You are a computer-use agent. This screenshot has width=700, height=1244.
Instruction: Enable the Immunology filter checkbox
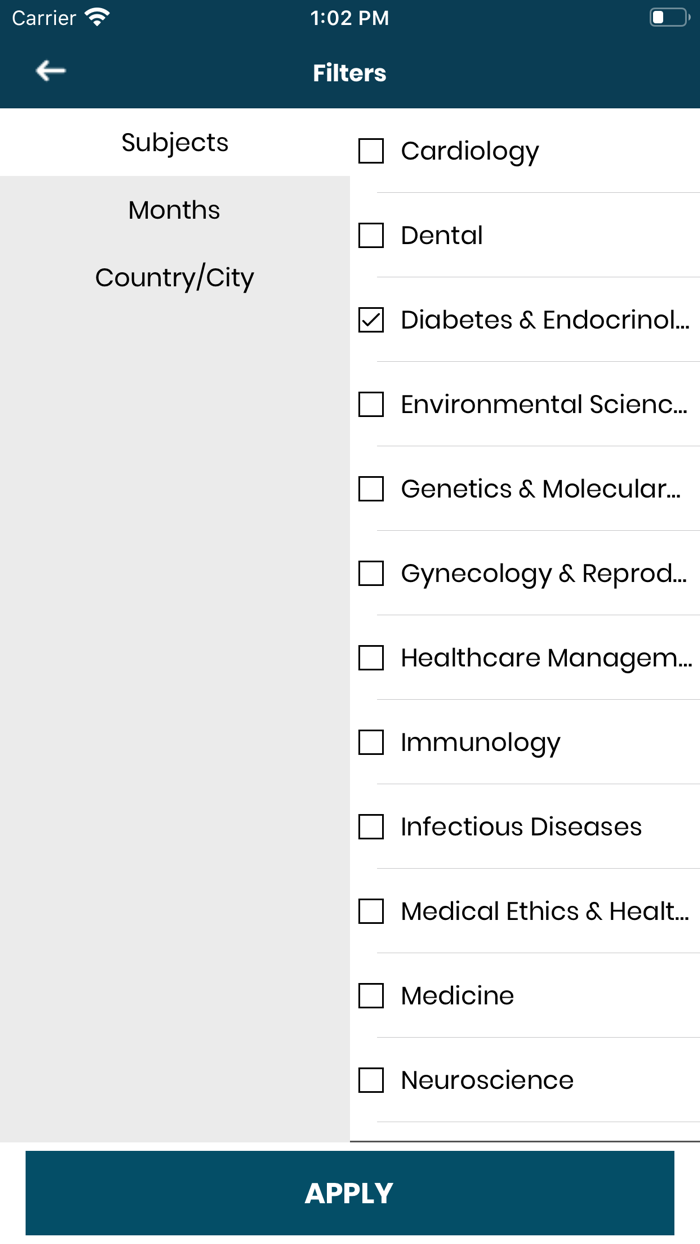pos(371,742)
